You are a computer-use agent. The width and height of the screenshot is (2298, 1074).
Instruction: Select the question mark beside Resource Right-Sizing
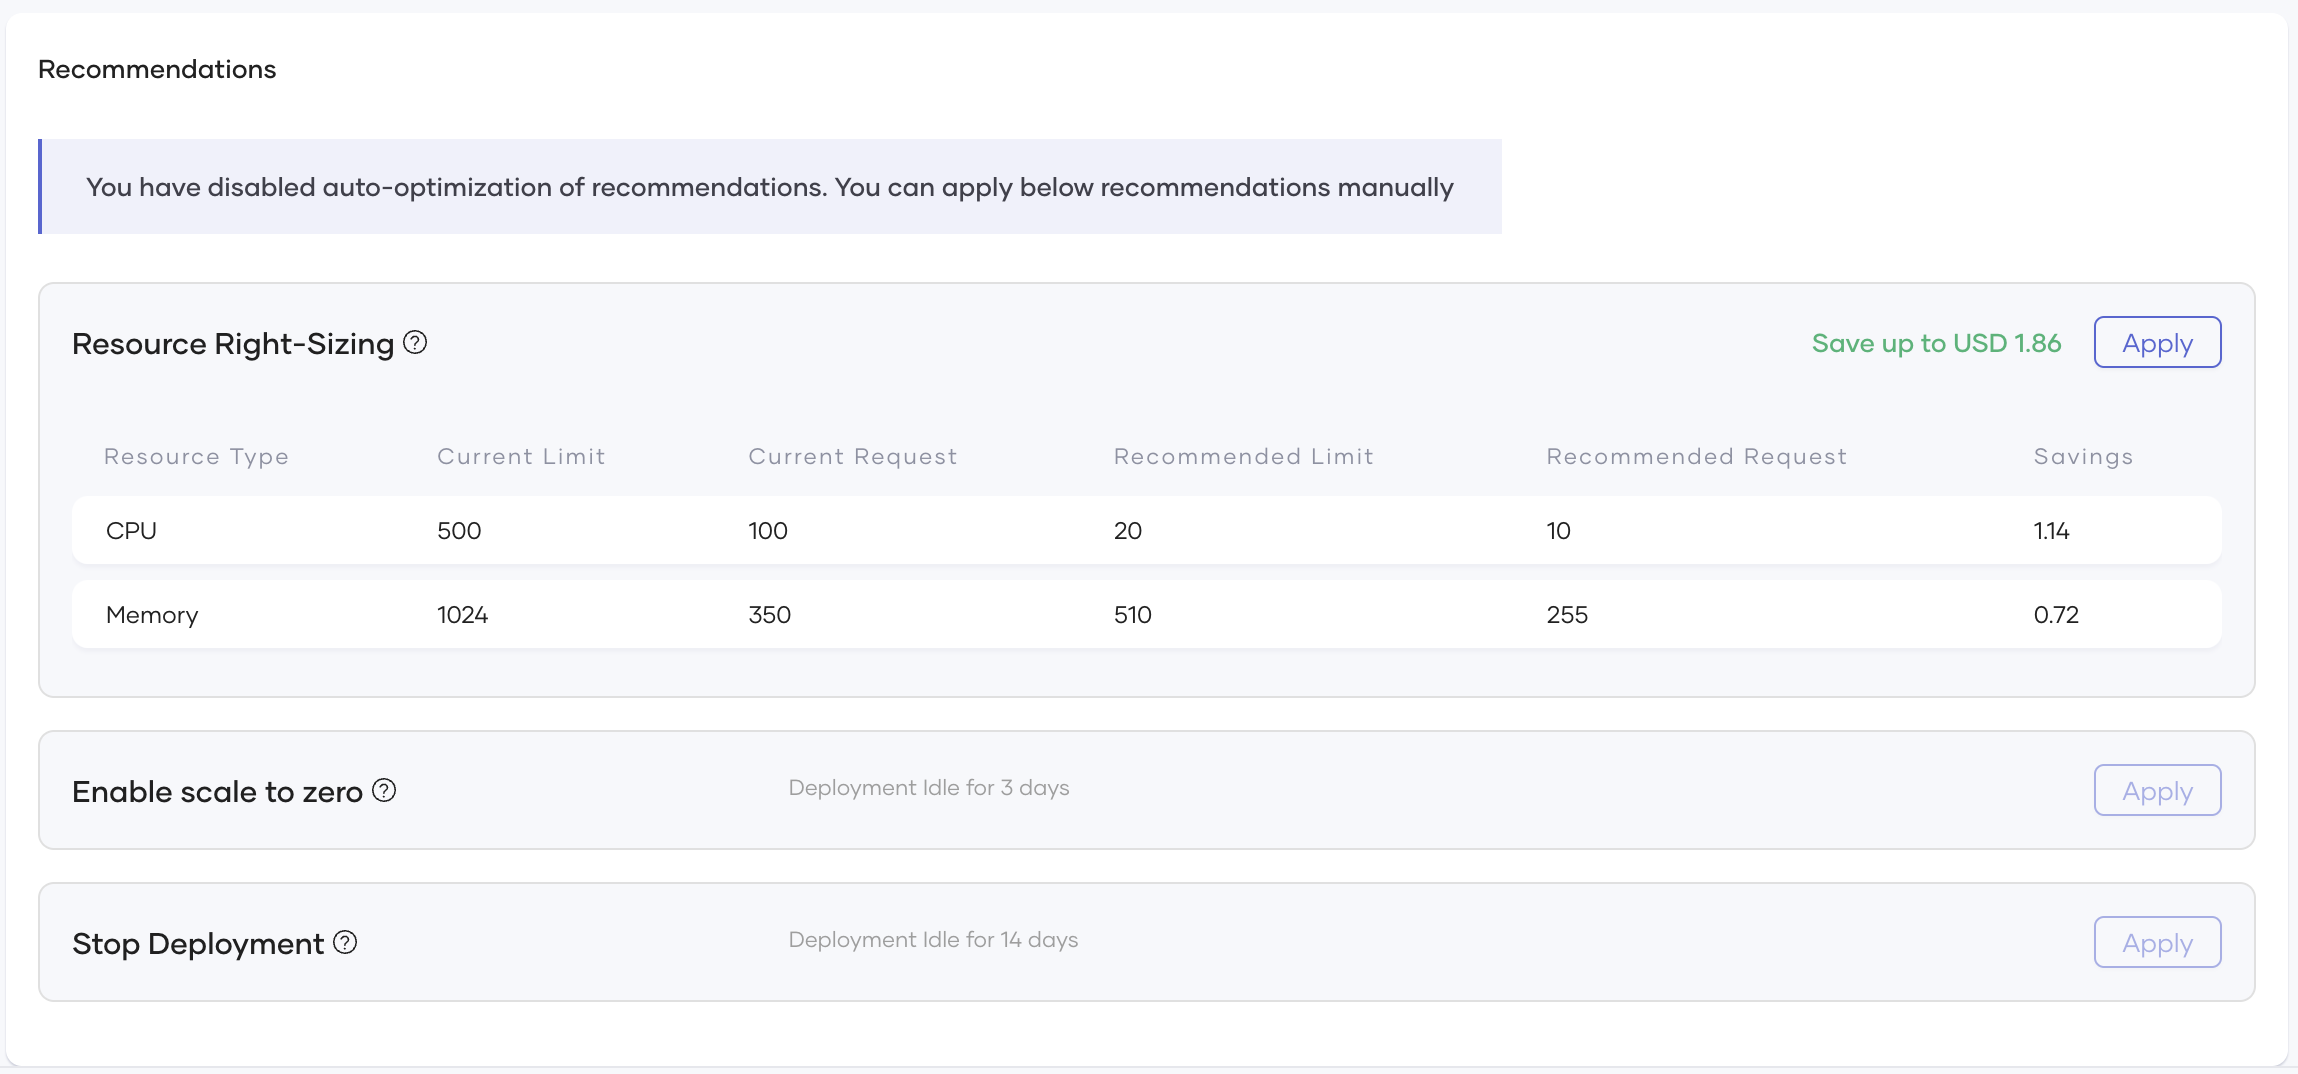tap(415, 342)
